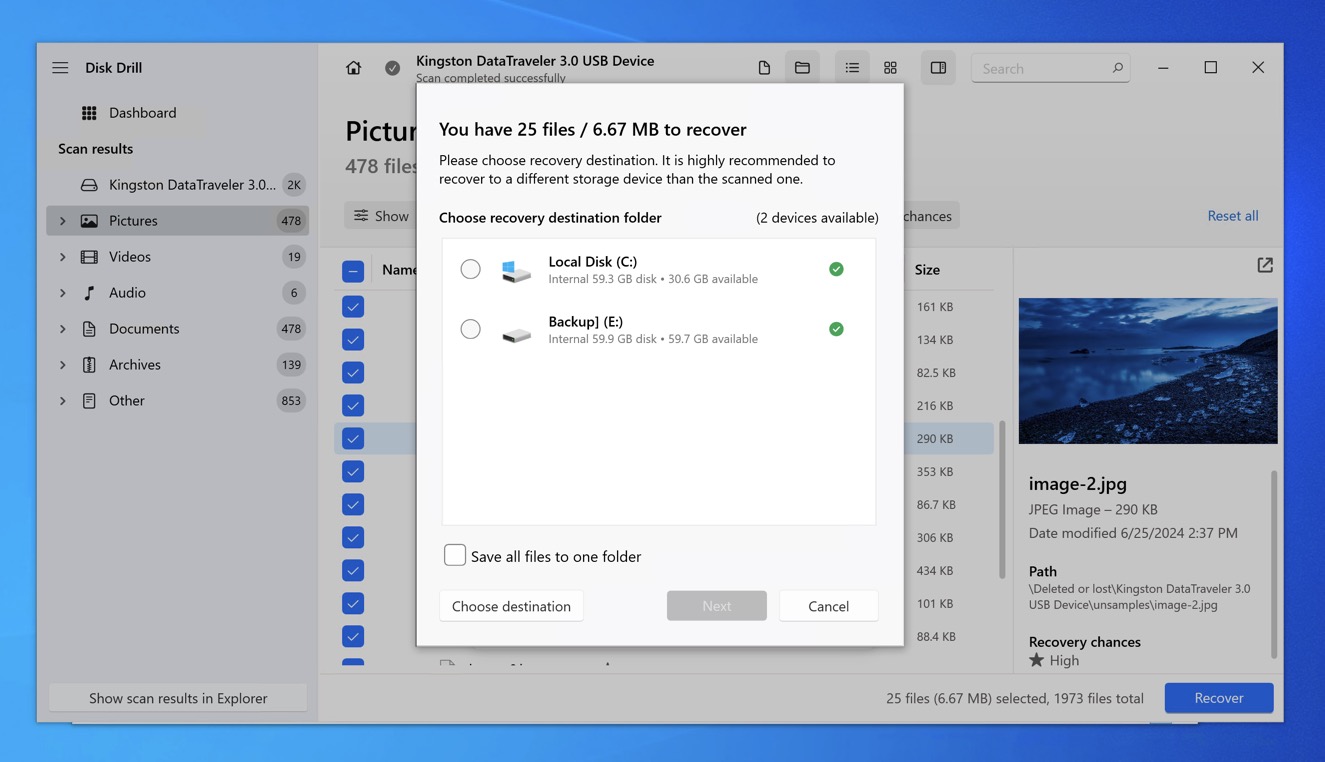The width and height of the screenshot is (1325, 762).
Task: Click the Audio music note icon
Action: [89, 293]
